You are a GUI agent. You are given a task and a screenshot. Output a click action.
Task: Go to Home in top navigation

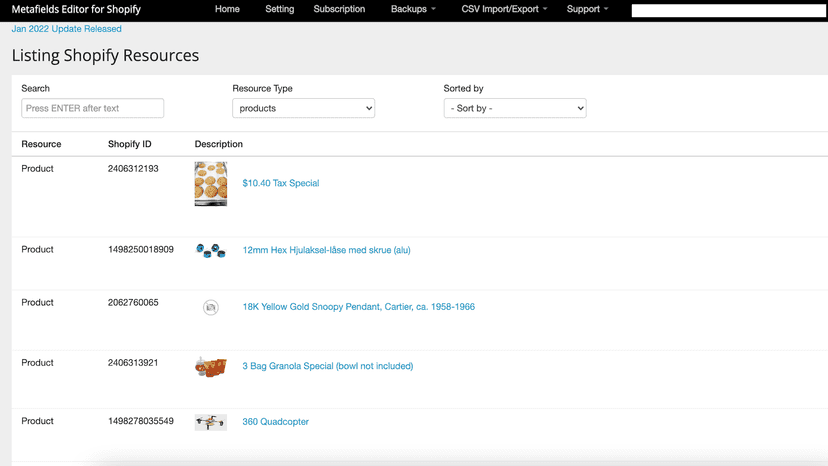(227, 9)
